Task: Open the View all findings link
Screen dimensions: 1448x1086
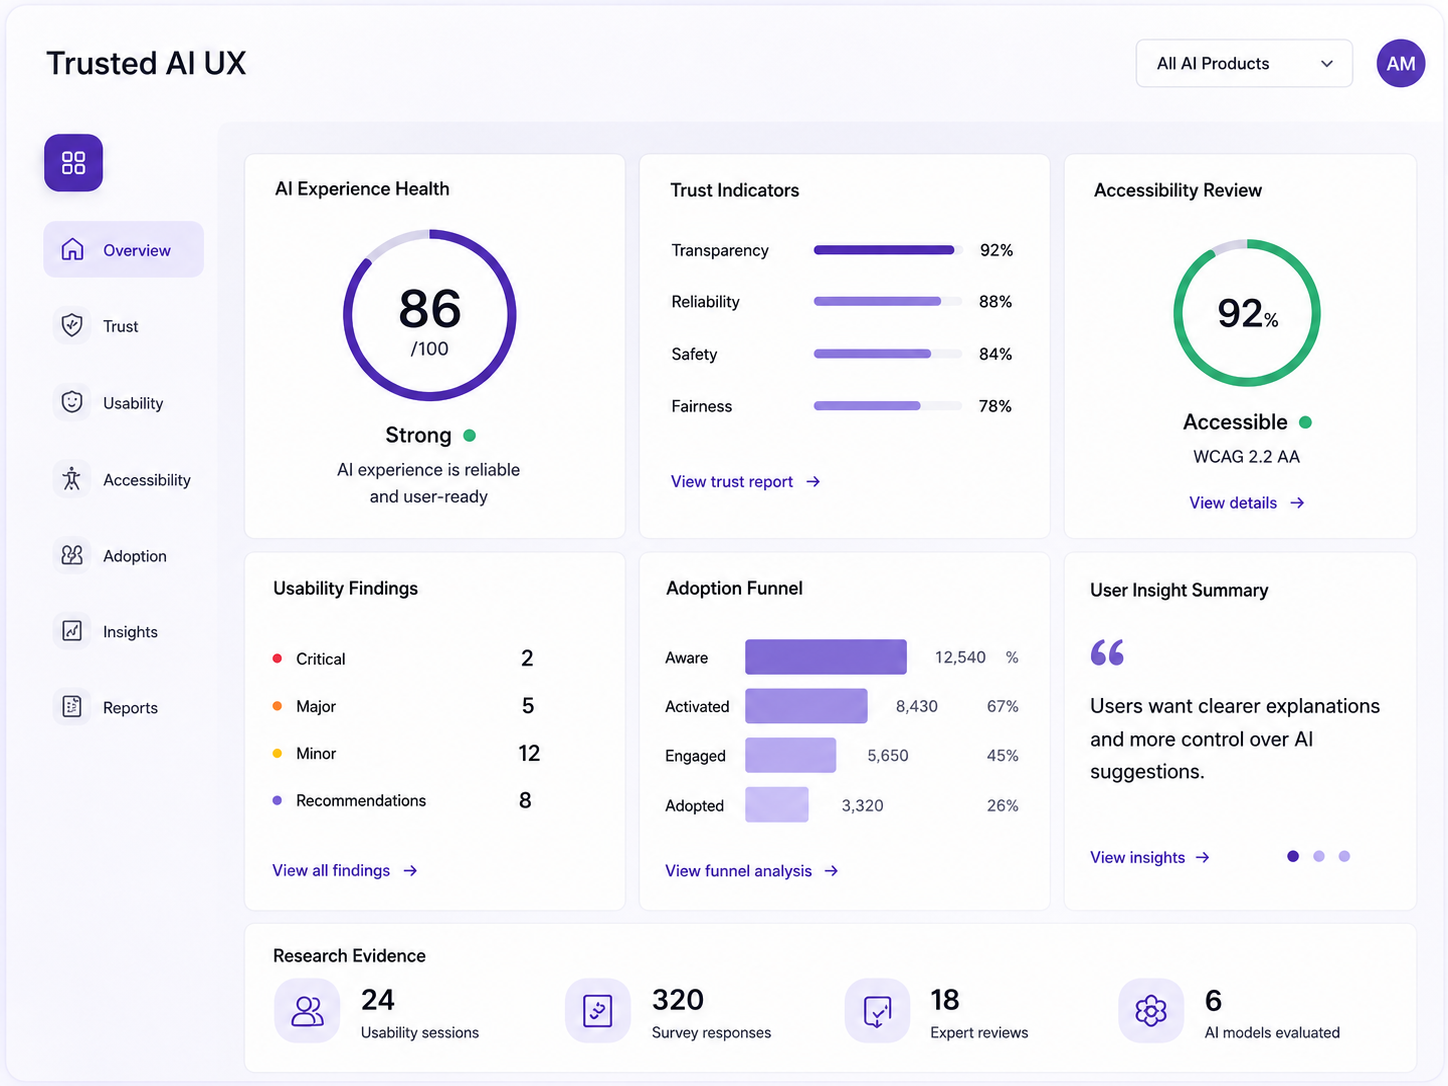Action: (331, 871)
